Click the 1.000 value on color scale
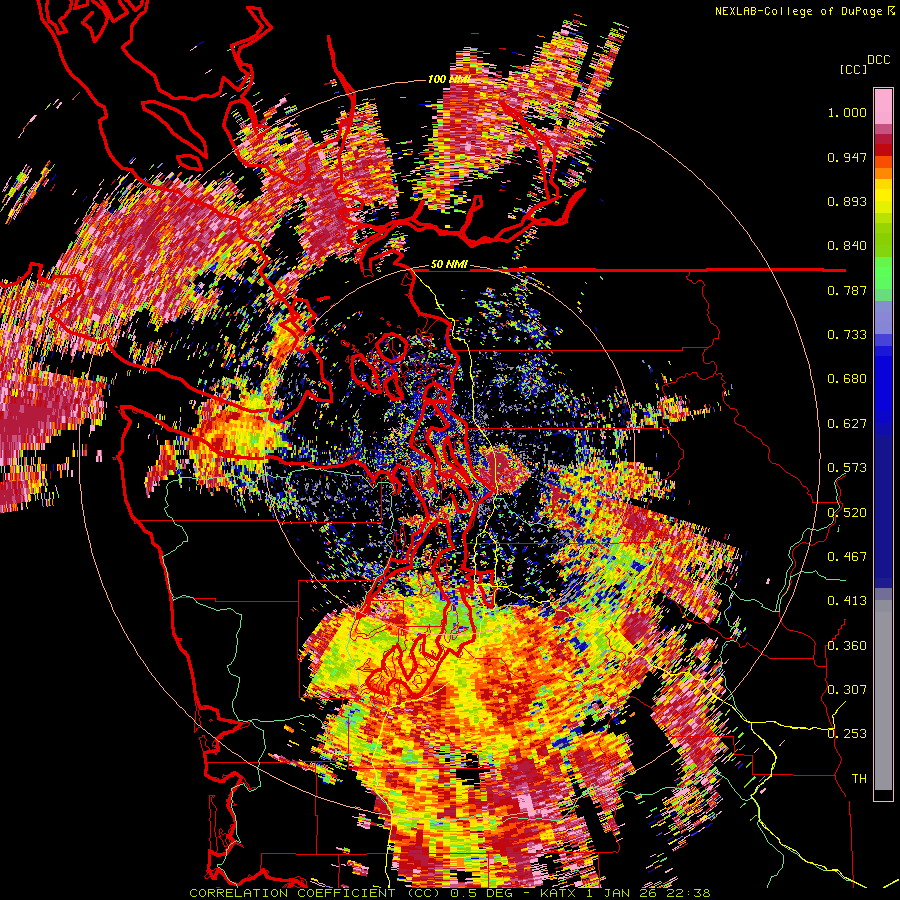900x900 pixels. [847, 112]
